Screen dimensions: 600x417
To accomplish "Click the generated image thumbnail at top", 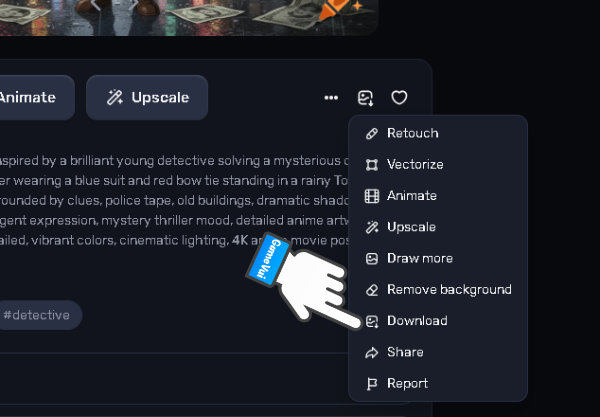I will point(188,17).
